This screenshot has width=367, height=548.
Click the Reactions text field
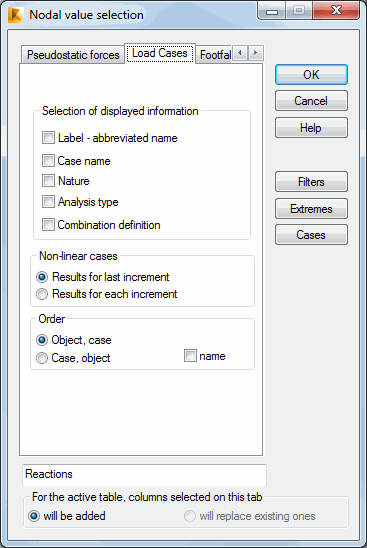(144, 475)
